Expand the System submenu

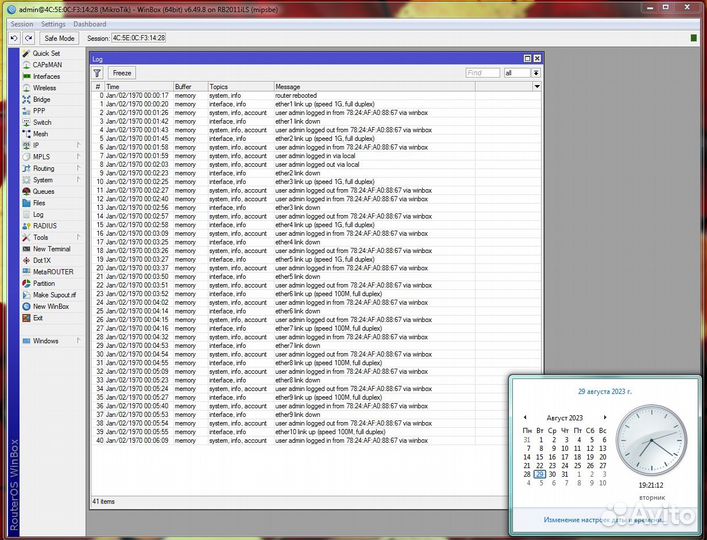[x=78, y=180]
